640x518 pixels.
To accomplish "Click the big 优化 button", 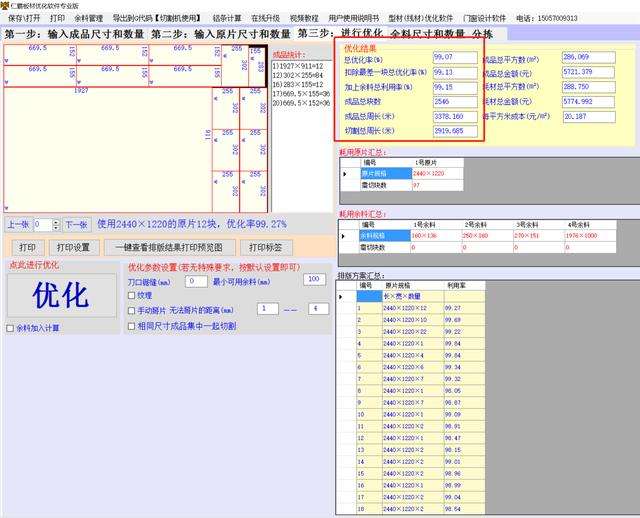I will pos(62,295).
